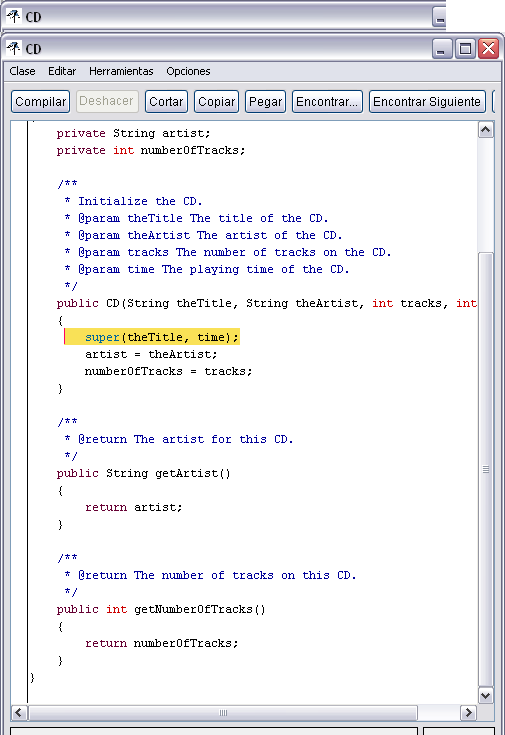This screenshot has height=735, width=505.
Task: Click the line 'private int numberOfTracks;'
Action: (x=151, y=150)
